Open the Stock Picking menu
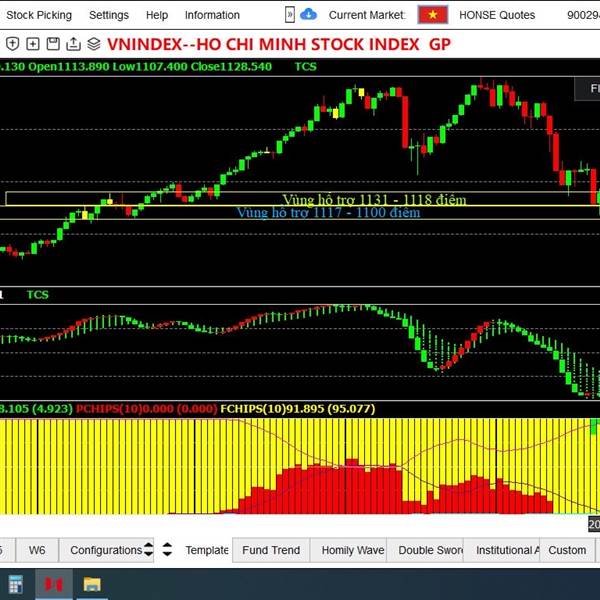Screen dimensions: 600x600 click(x=39, y=15)
